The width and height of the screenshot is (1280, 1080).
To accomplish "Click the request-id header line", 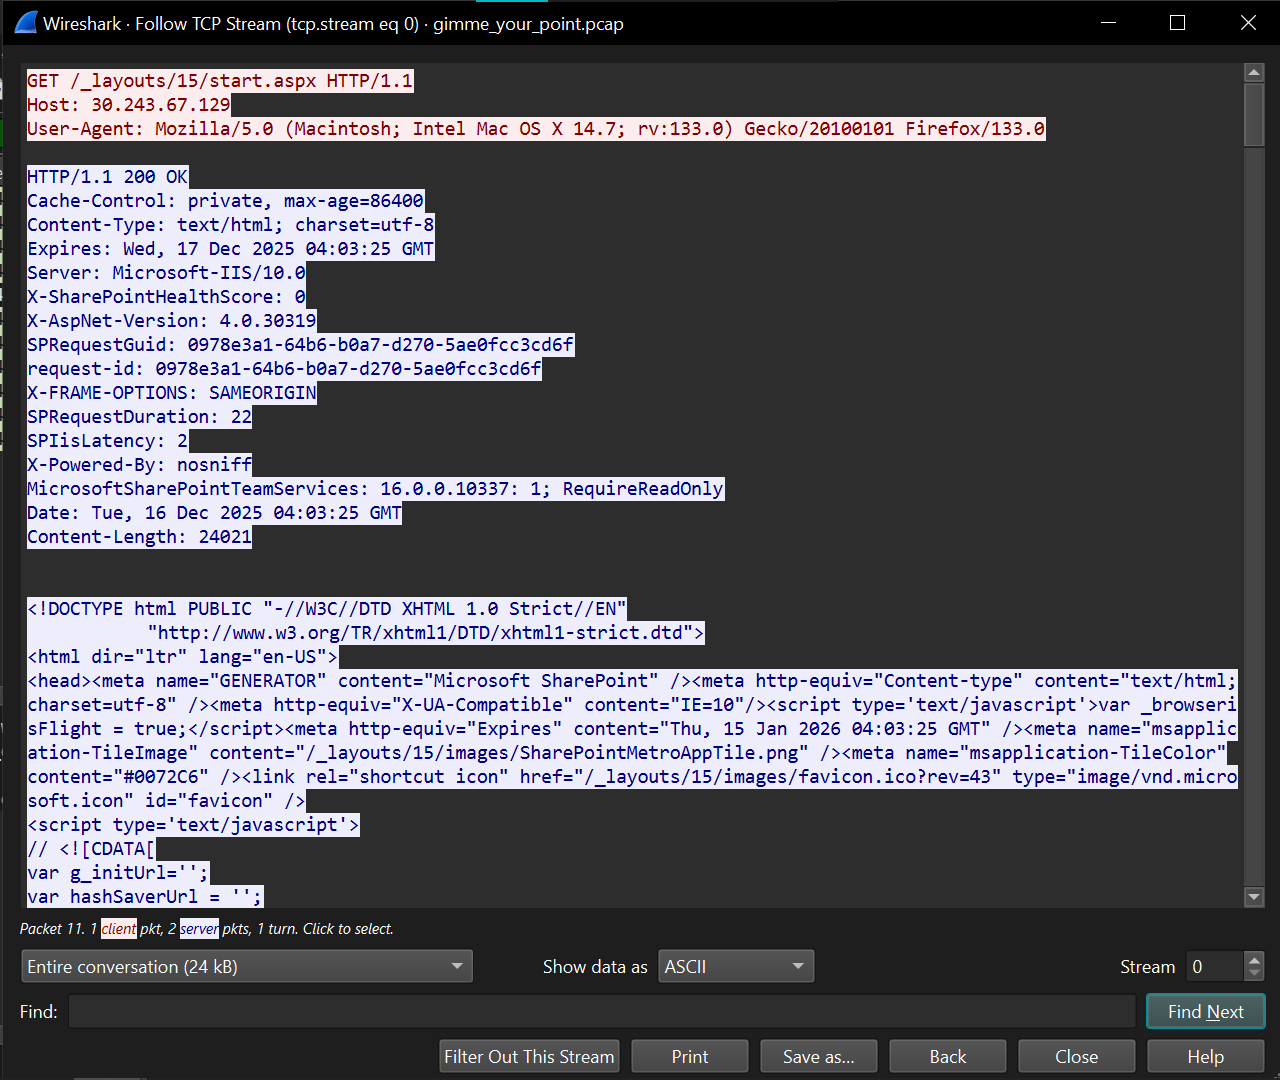I will tap(284, 369).
